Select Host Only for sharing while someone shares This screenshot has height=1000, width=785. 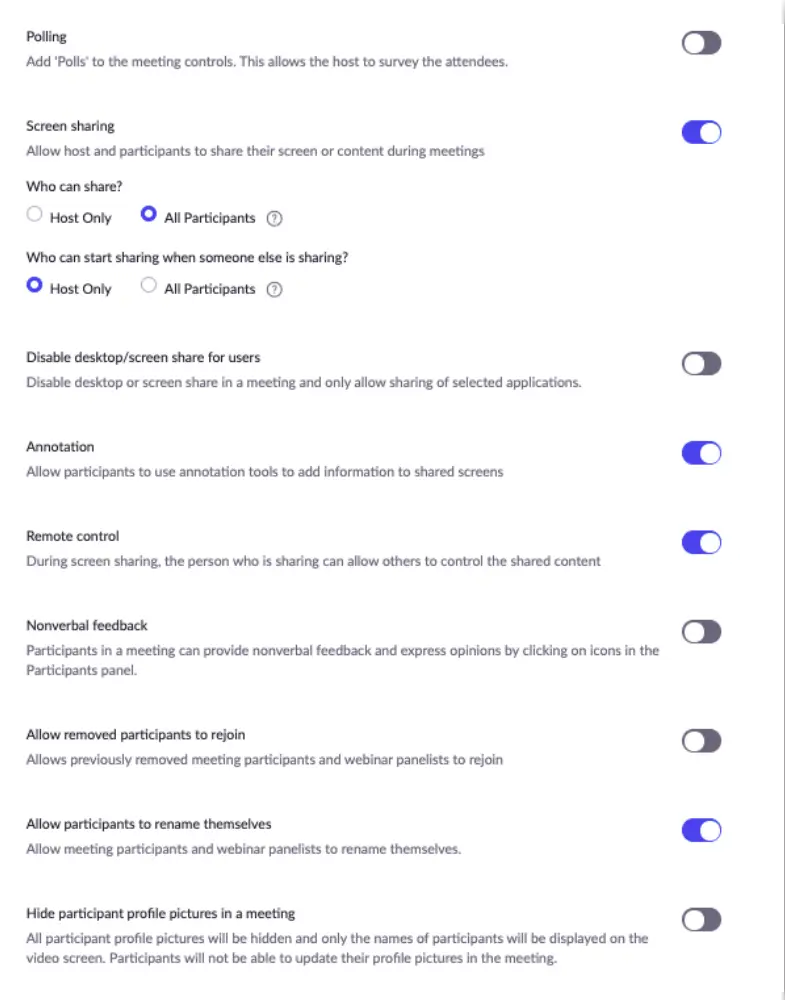34,284
